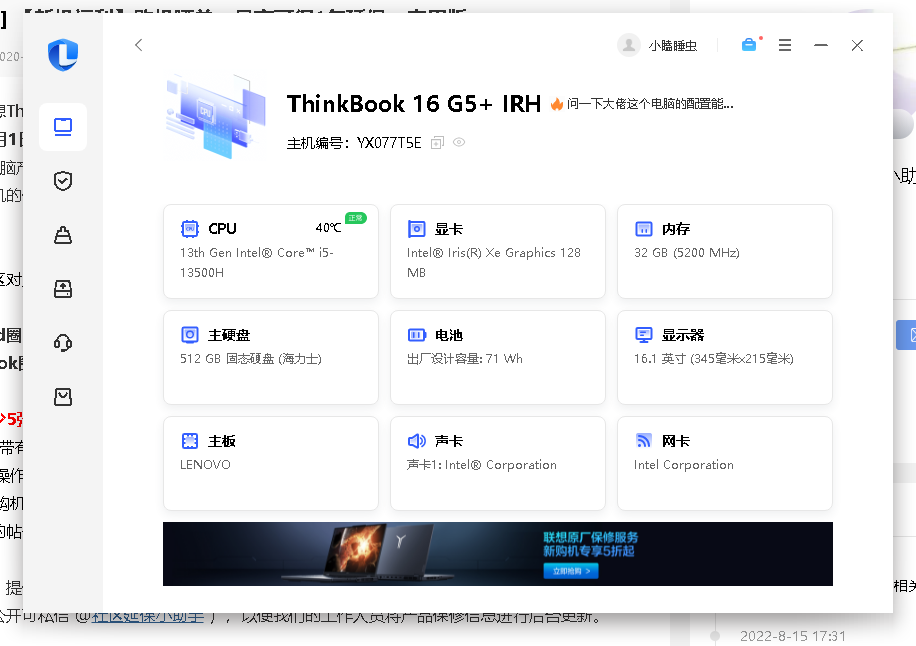Screen dimensions: 916x646
Task: Click the green 正常 status badge
Action: pos(356,218)
